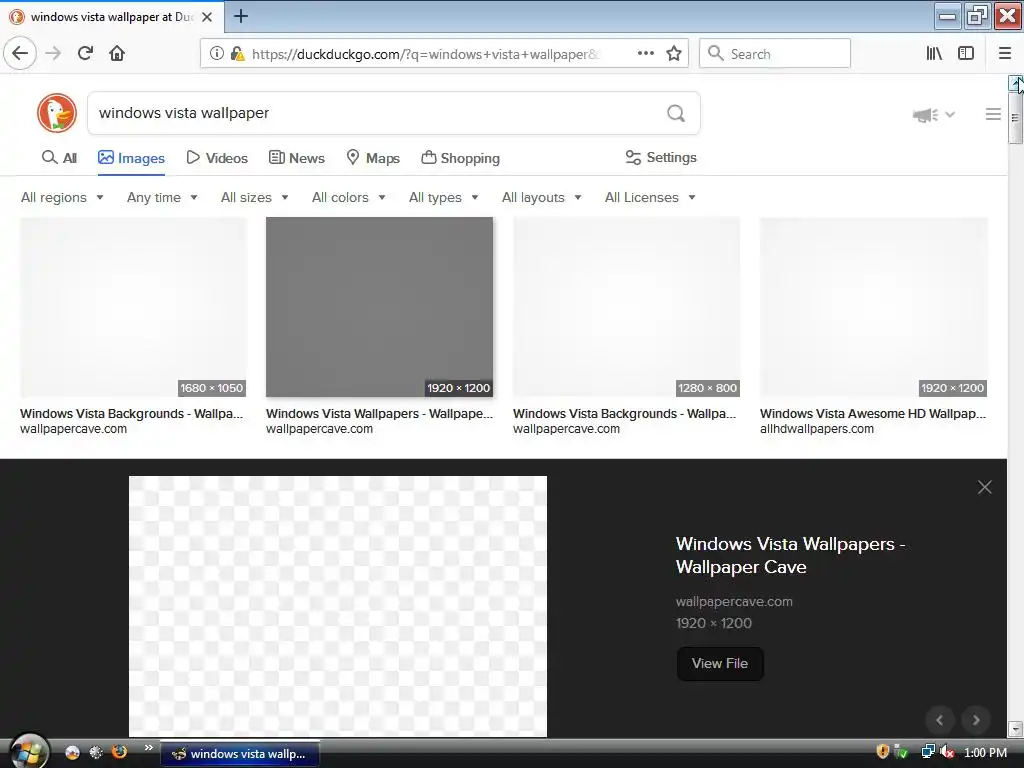Open the Firefox Library icon
Image resolution: width=1024 pixels, height=768 pixels.
click(x=934, y=54)
